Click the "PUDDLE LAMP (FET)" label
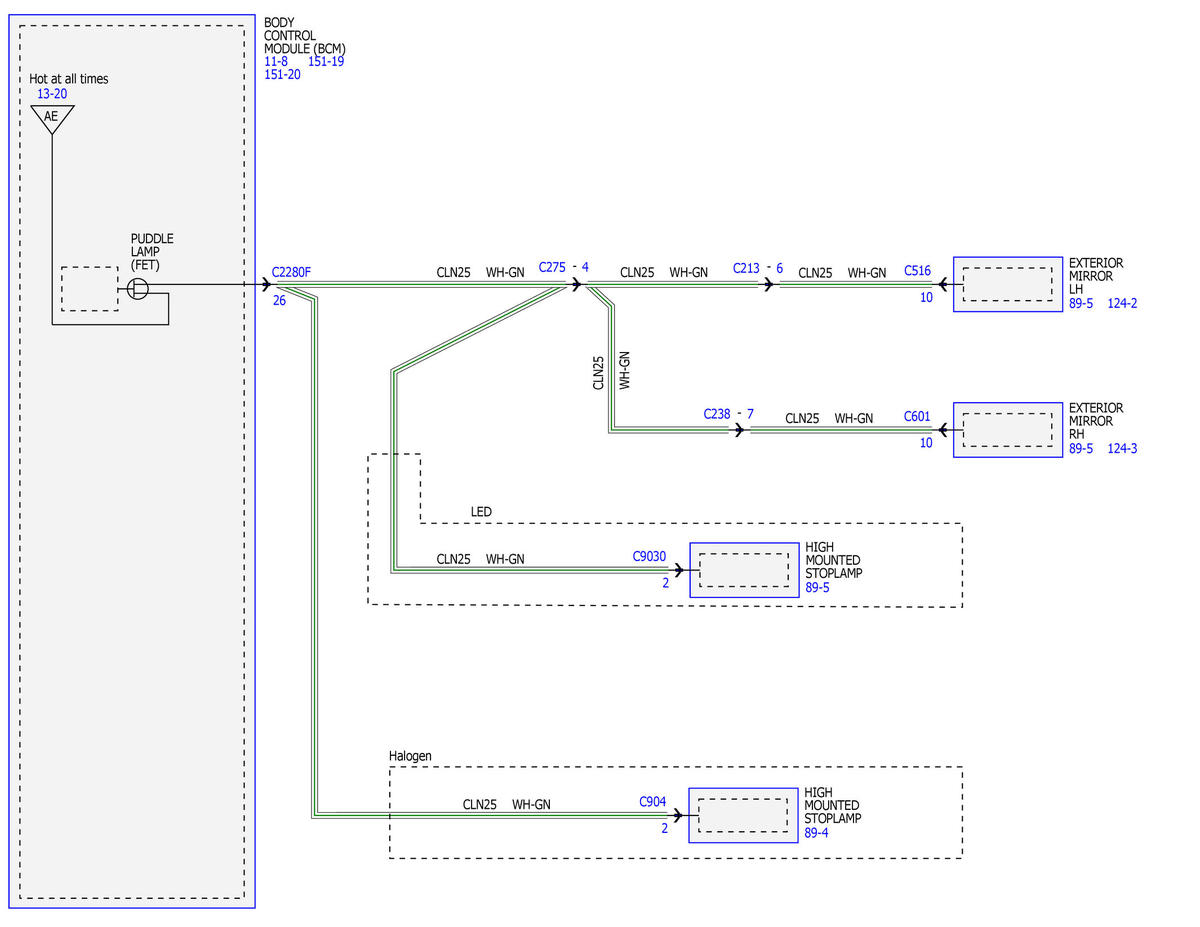 (x=152, y=252)
